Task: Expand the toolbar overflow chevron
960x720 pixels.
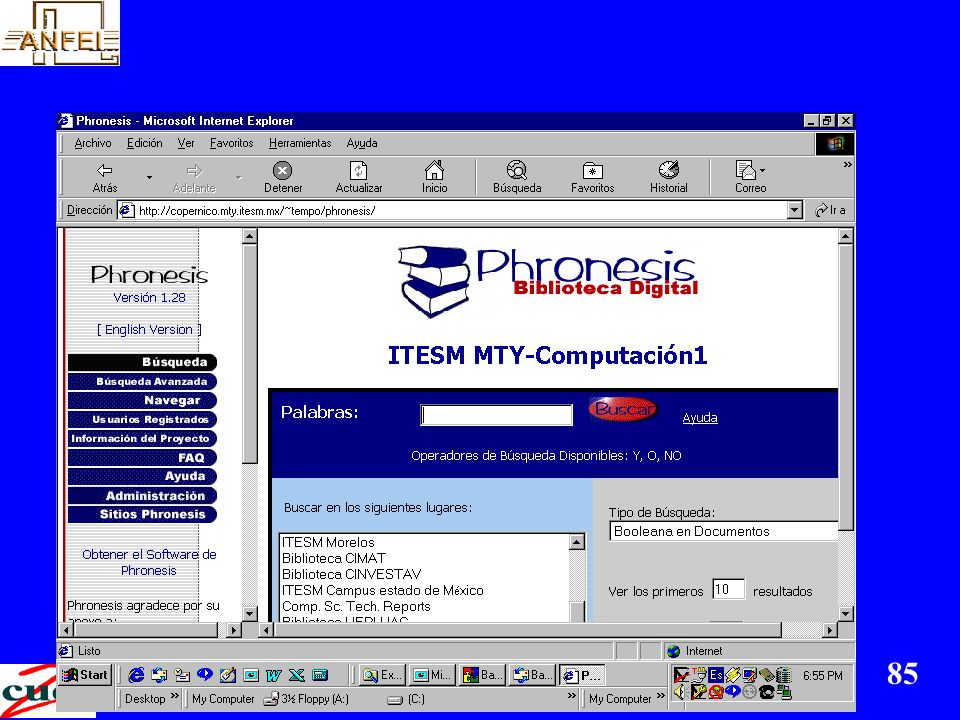Action: click(847, 165)
